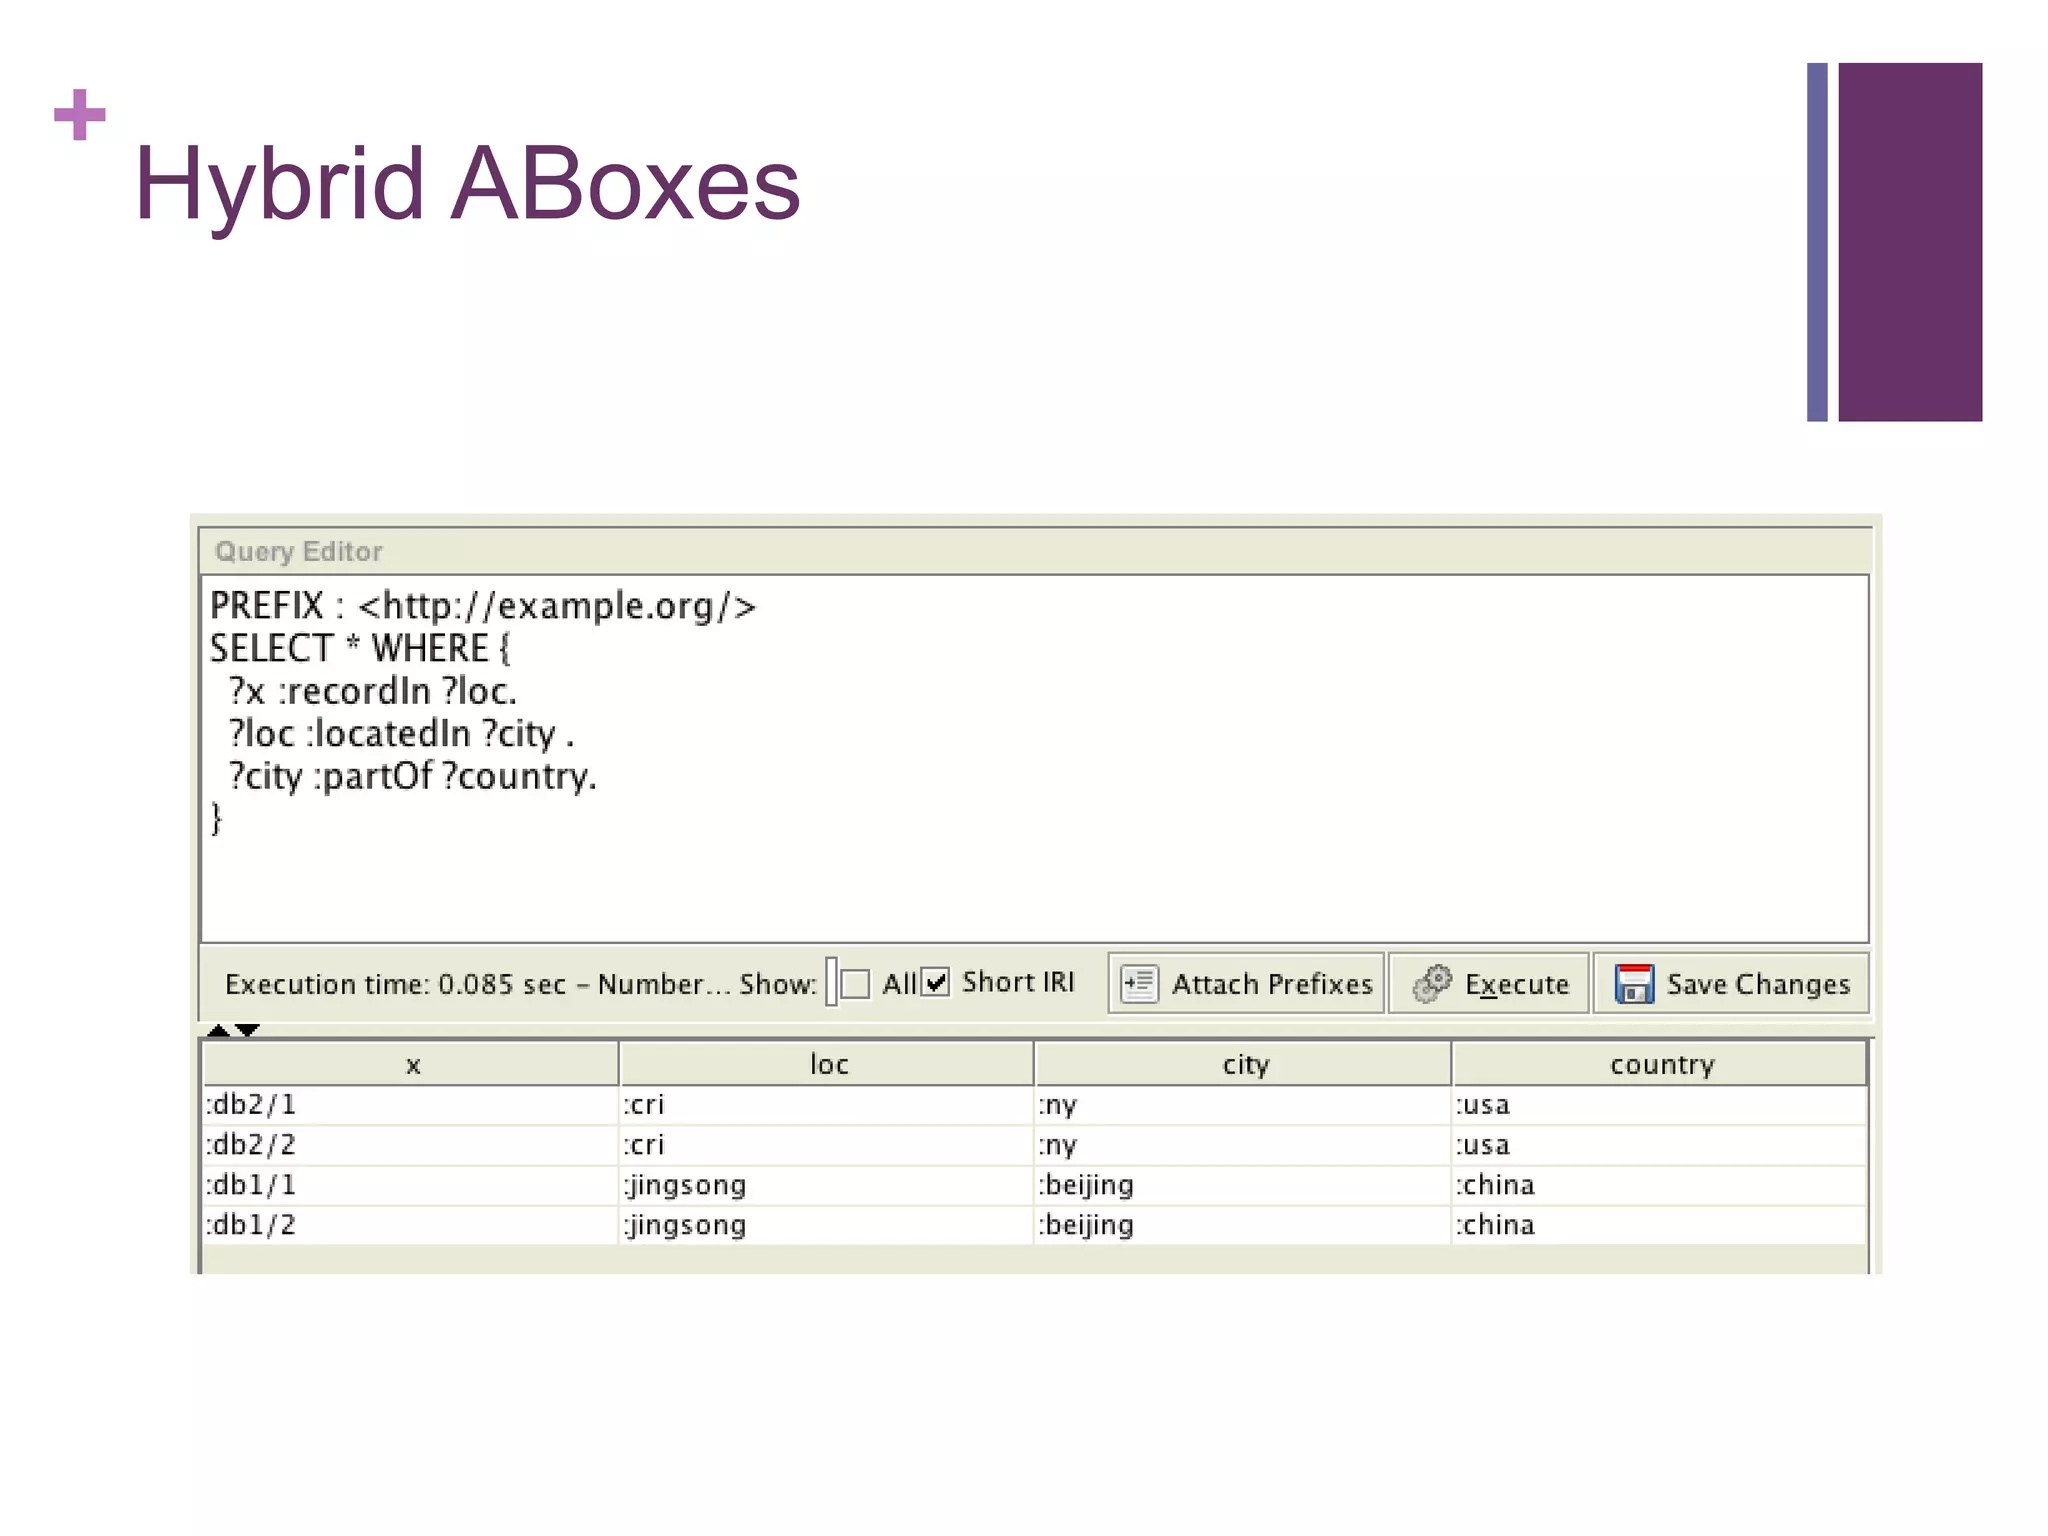
Task: Click the gear icon on Execute
Action: pos(1432,983)
